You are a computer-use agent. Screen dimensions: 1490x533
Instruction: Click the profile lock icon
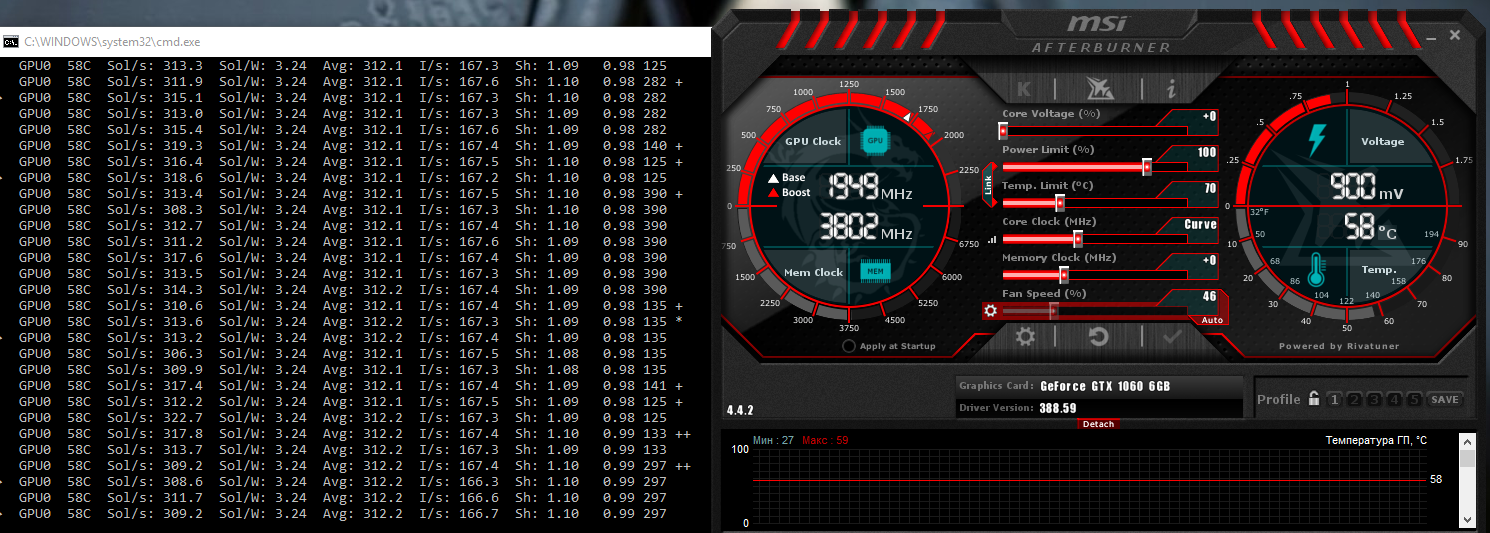click(x=1314, y=399)
